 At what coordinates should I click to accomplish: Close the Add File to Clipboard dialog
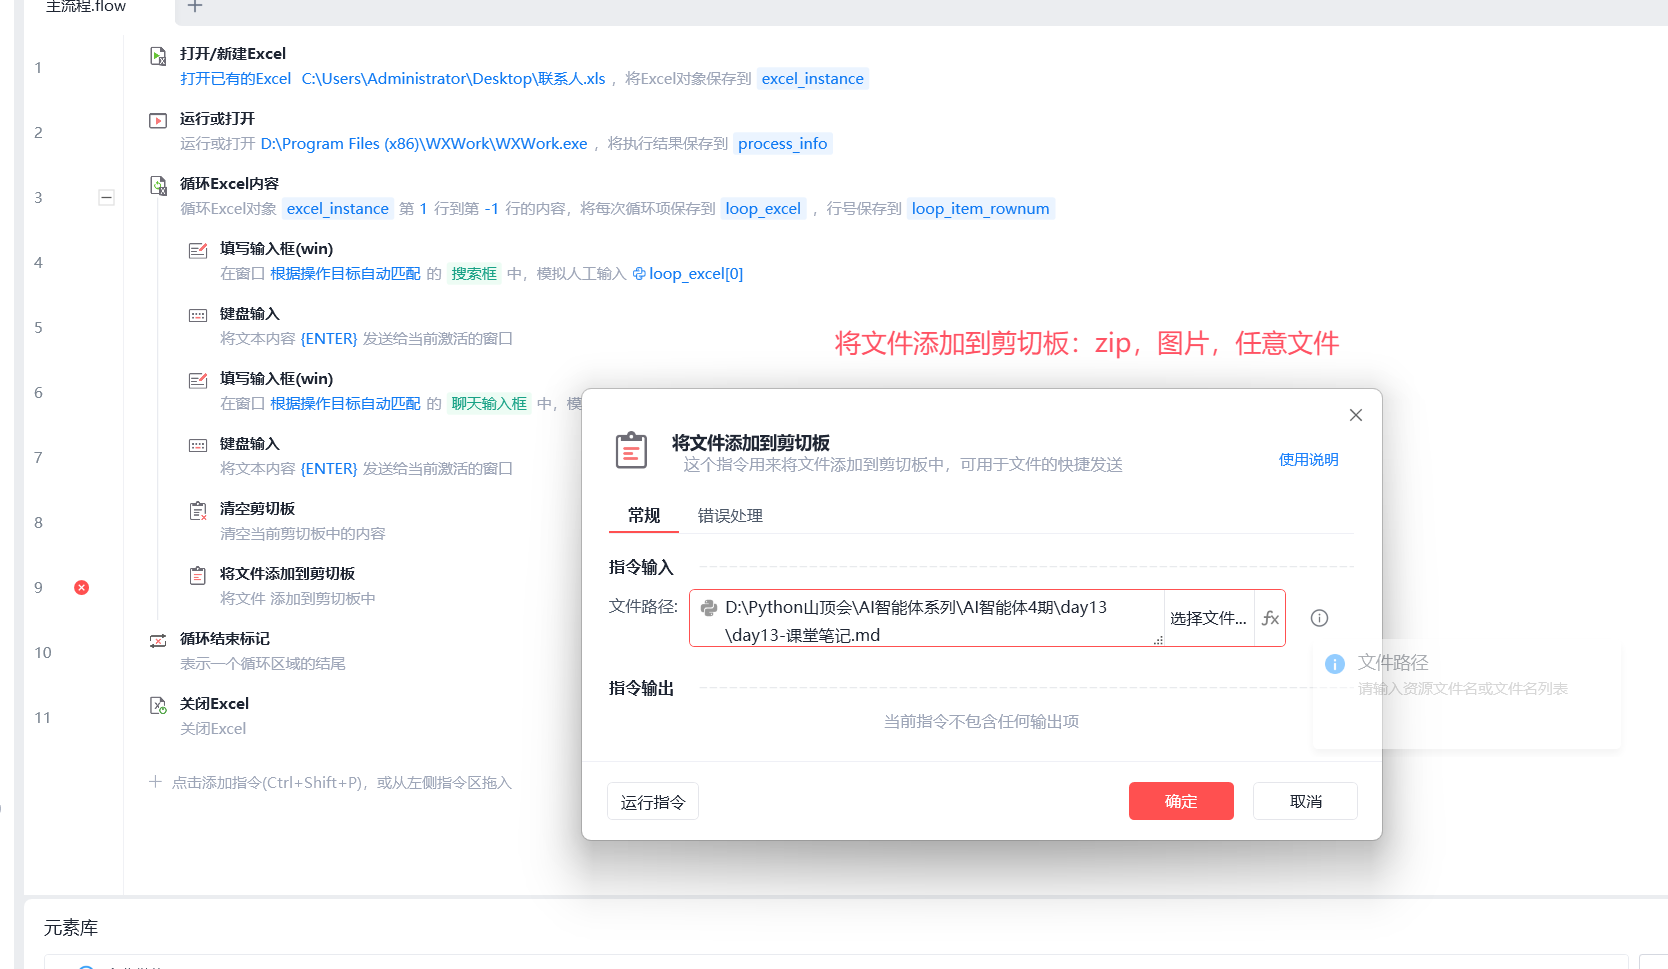coord(1356,415)
